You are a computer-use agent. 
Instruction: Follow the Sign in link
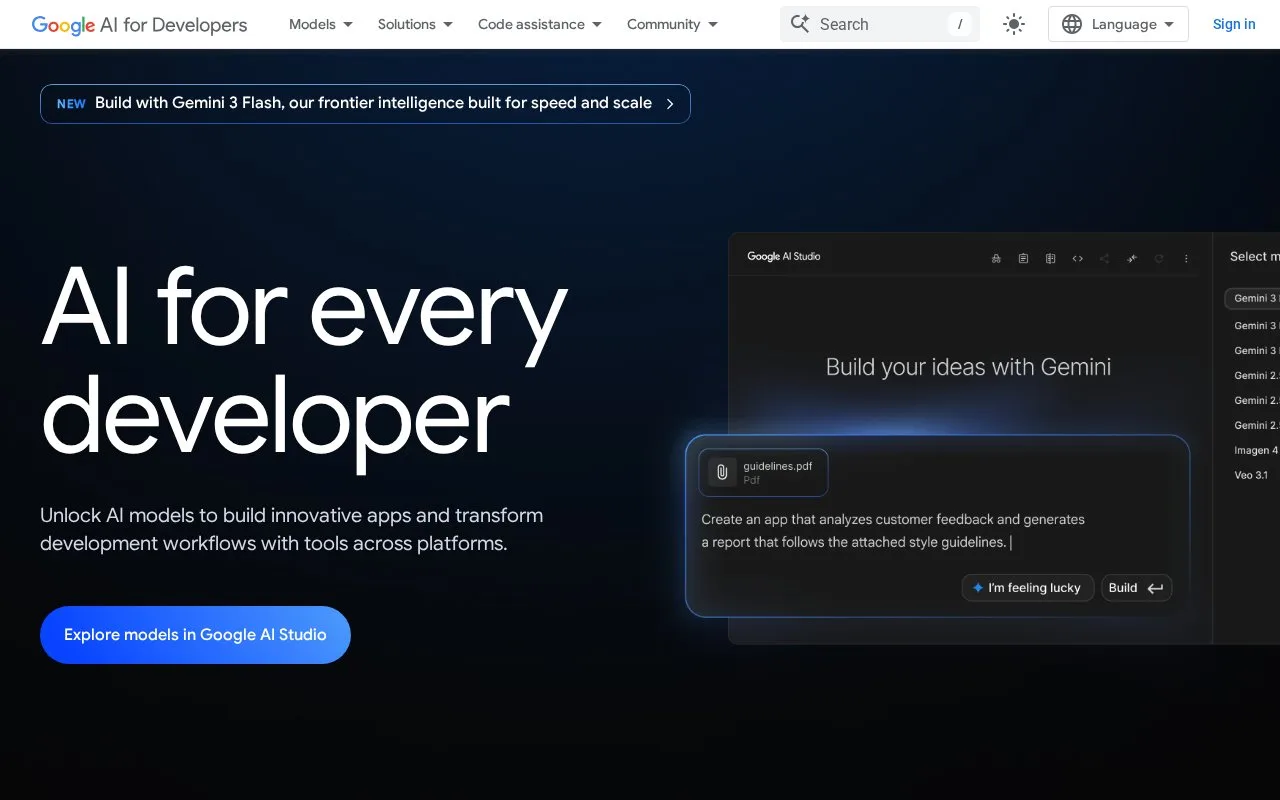pyautogui.click(x=1234, y=24)
